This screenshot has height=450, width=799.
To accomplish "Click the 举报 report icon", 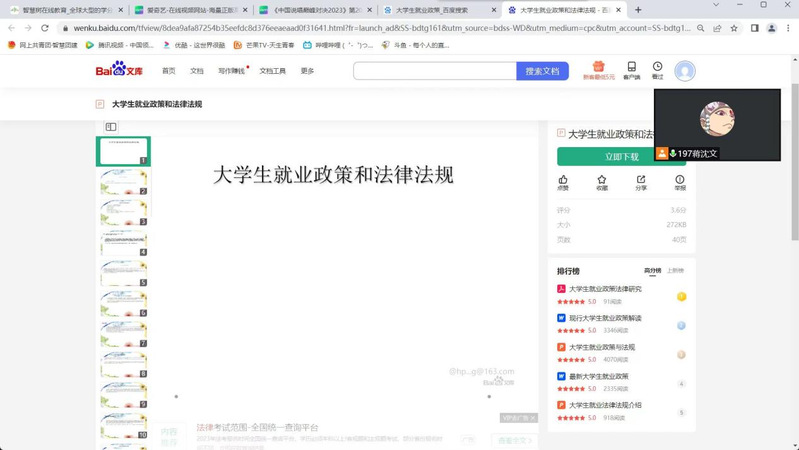I will [680, 181].
